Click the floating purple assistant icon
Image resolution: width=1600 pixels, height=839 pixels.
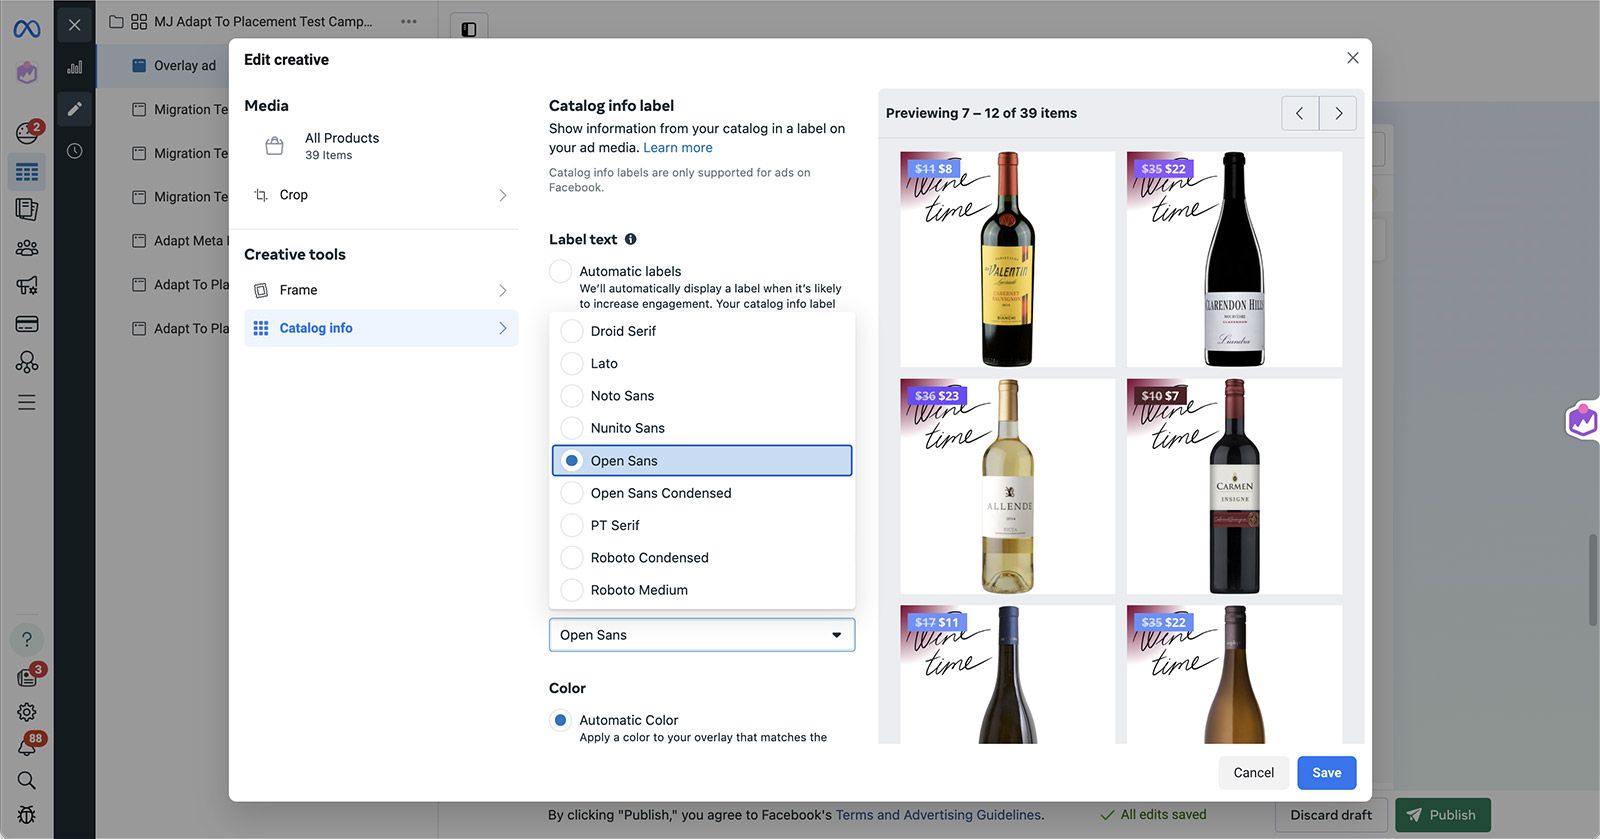click(x=1583, y=421)
